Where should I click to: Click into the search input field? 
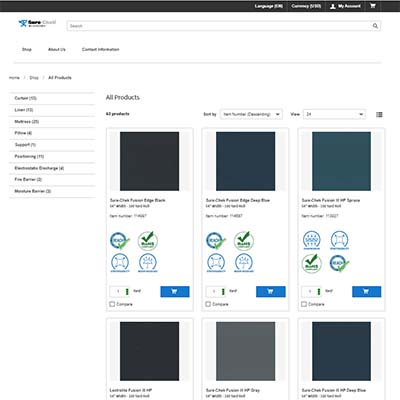219,26
